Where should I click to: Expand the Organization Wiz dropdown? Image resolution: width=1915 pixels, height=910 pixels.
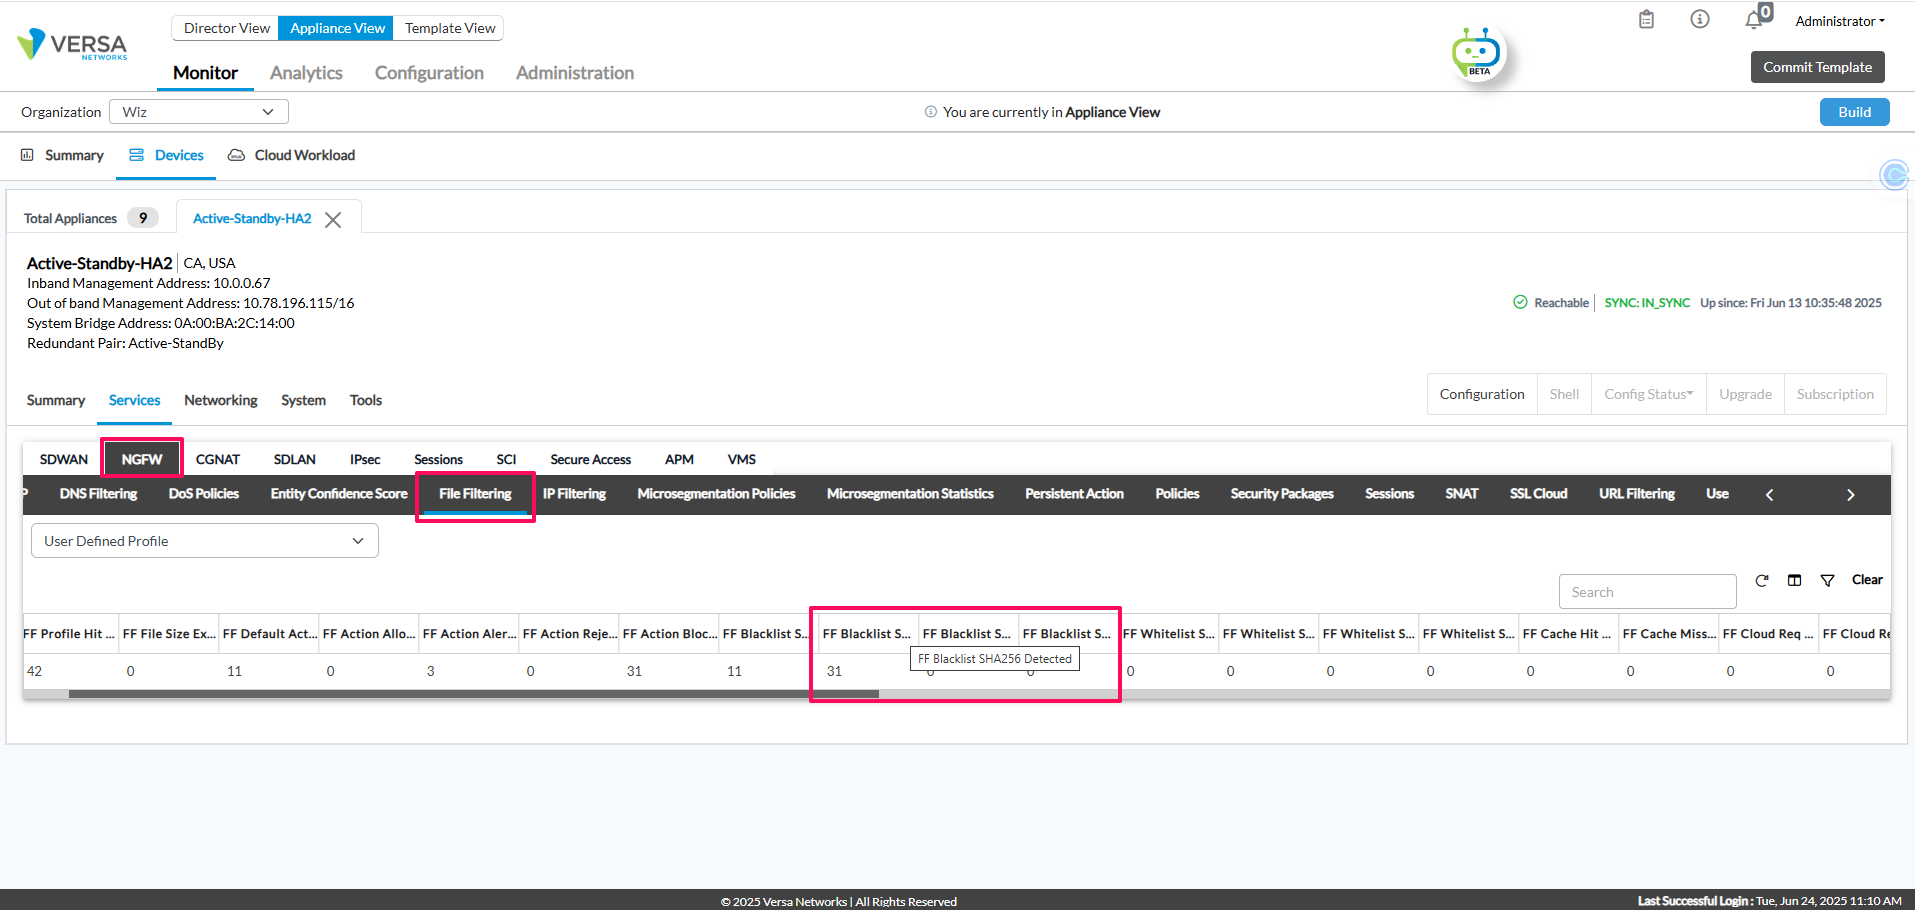[x=199, y=112]
